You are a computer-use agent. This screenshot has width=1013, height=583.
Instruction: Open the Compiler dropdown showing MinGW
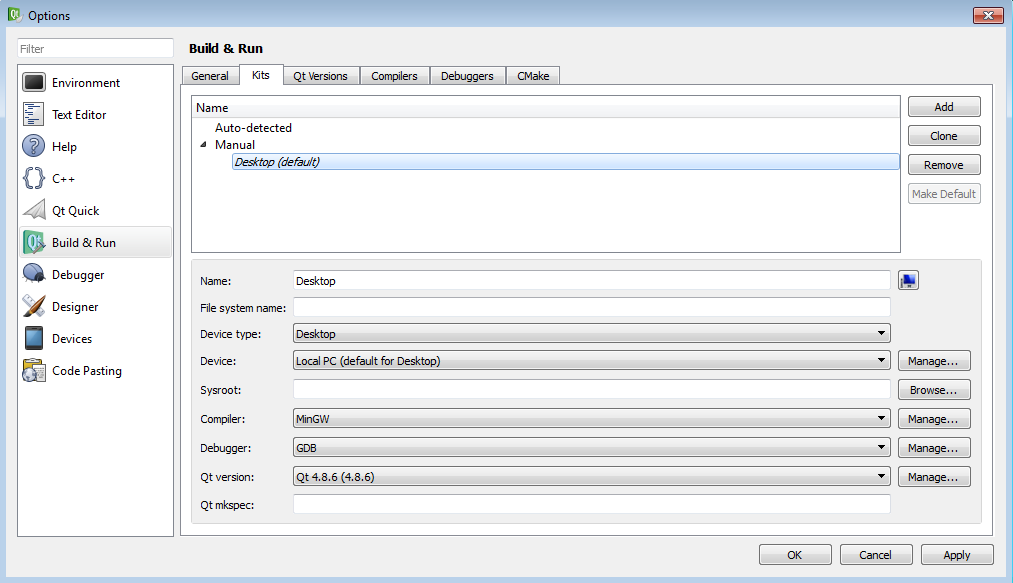pos(592,419)
